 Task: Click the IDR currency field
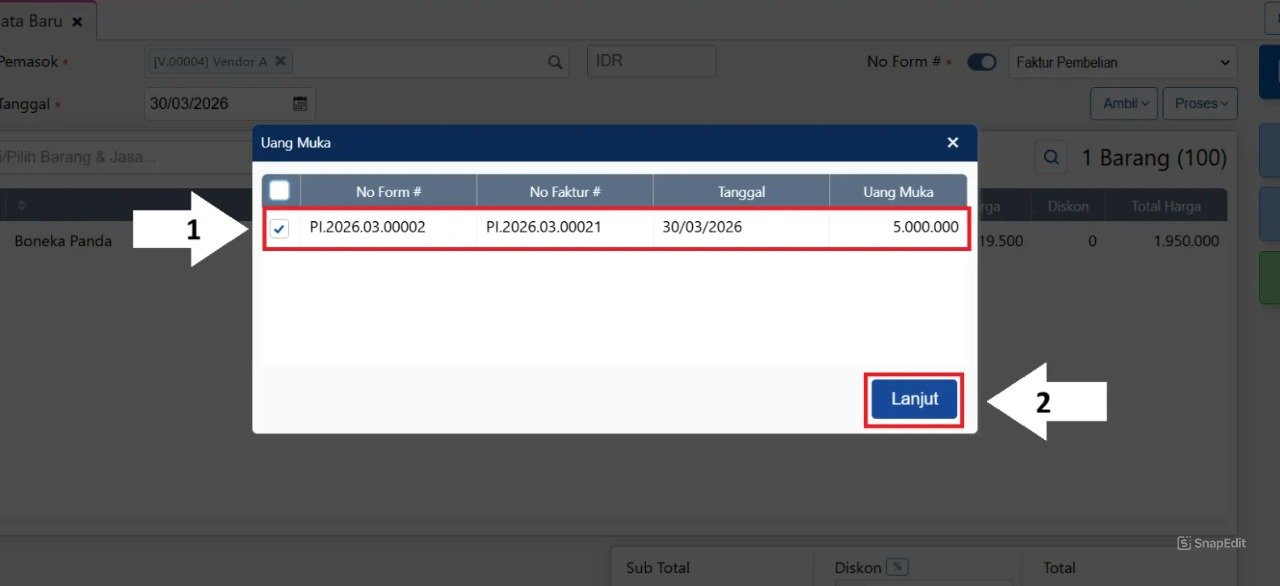pyautogui.click(x=651, y=61)
